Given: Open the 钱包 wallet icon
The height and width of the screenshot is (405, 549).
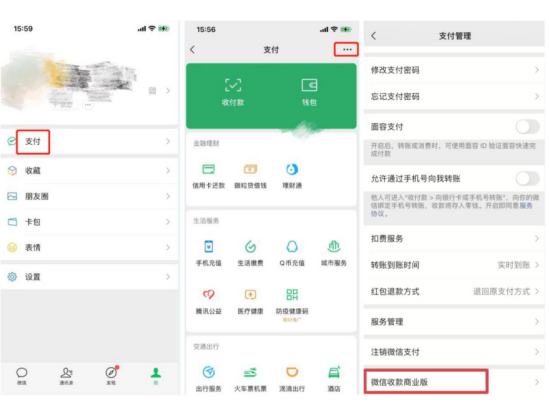Looking at the screenshot, I should coord(309,85).
